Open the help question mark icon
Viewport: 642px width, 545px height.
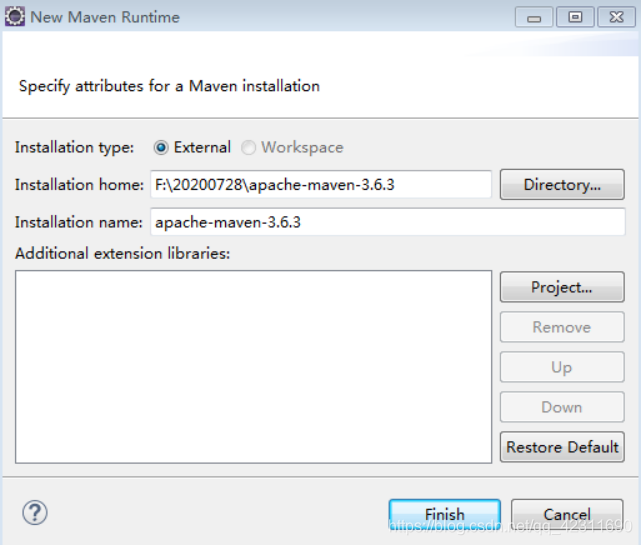[x=35, y=512]
